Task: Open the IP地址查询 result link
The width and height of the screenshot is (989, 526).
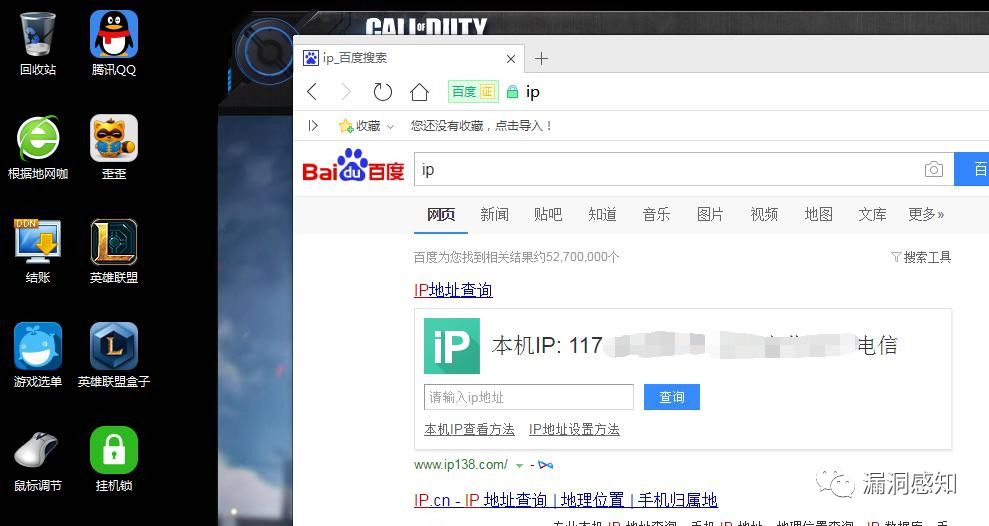Action: [453, 290]
